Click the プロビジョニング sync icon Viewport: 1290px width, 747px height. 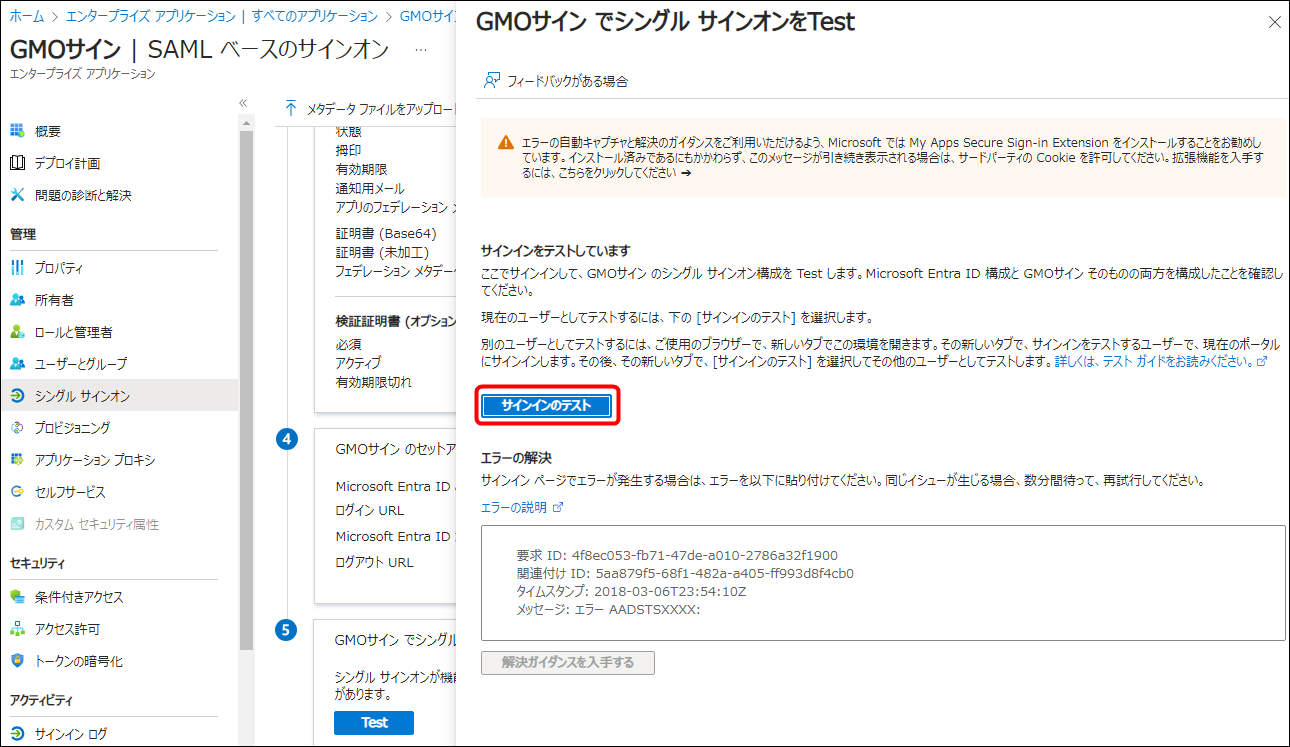tap(17, 427)
